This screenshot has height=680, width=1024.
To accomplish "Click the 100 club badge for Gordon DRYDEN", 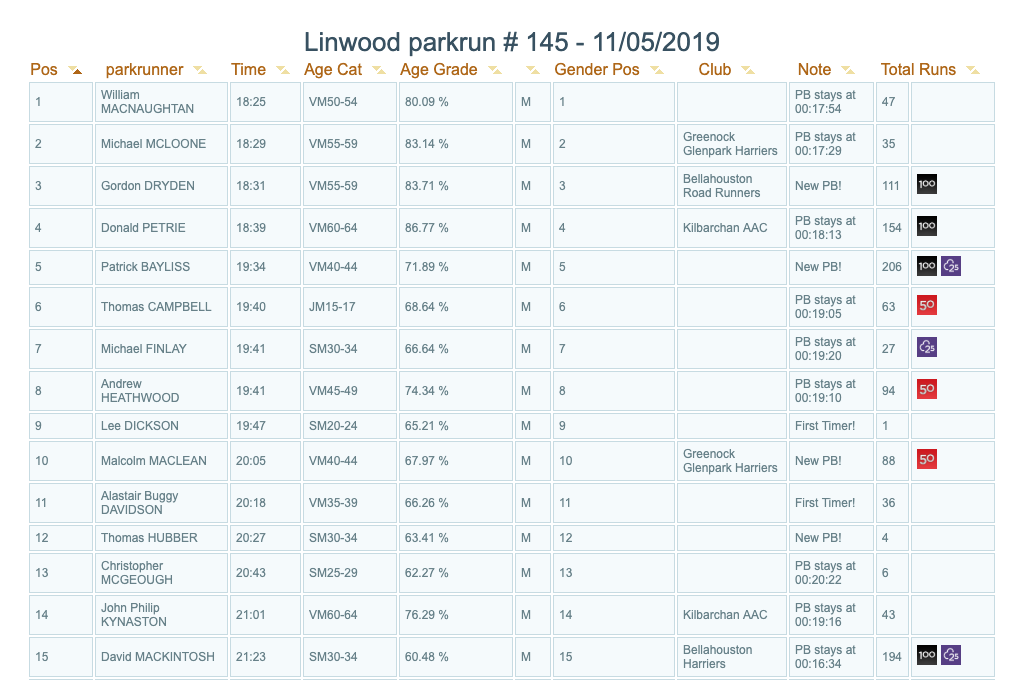I will coord(927,184).
